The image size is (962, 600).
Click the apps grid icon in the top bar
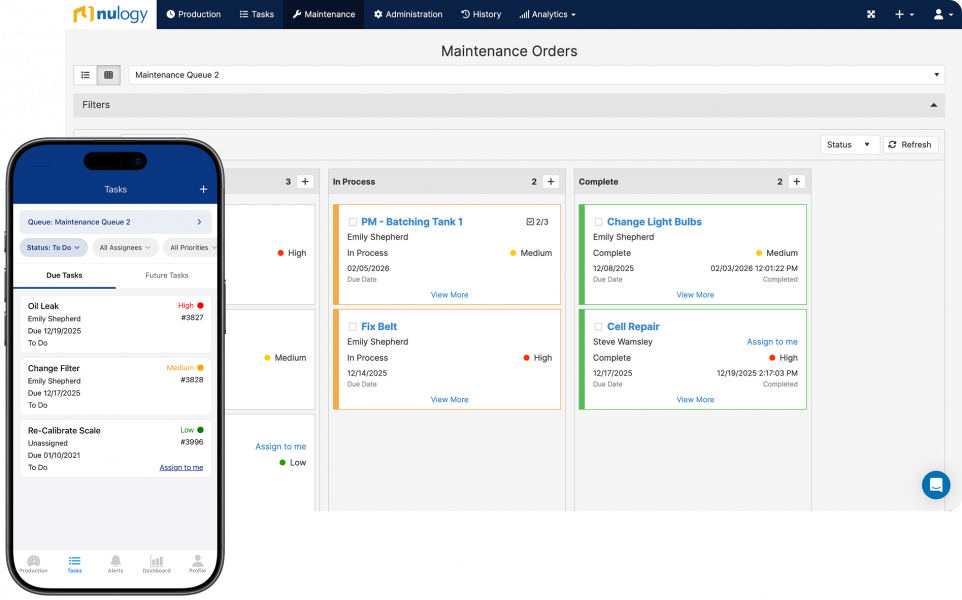tap(871, 14)
